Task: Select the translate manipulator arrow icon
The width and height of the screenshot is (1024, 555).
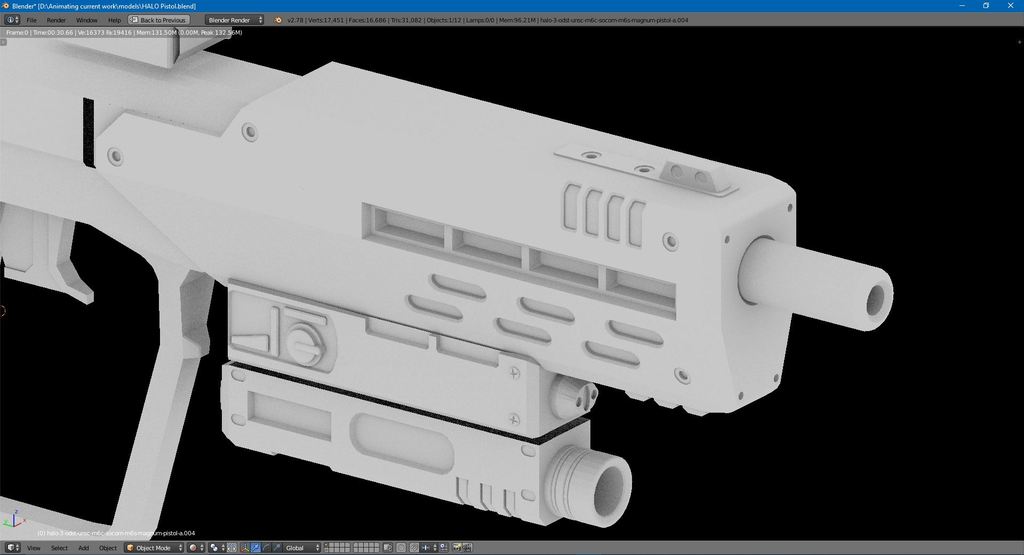Action: pyautogui.click(x=255, y=548)
